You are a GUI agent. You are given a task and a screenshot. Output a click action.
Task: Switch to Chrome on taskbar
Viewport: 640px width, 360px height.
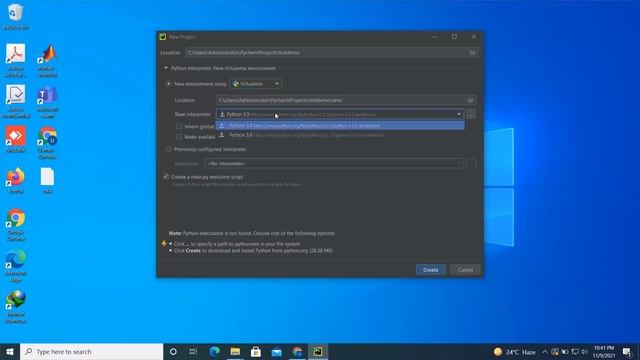click(298, 351)
